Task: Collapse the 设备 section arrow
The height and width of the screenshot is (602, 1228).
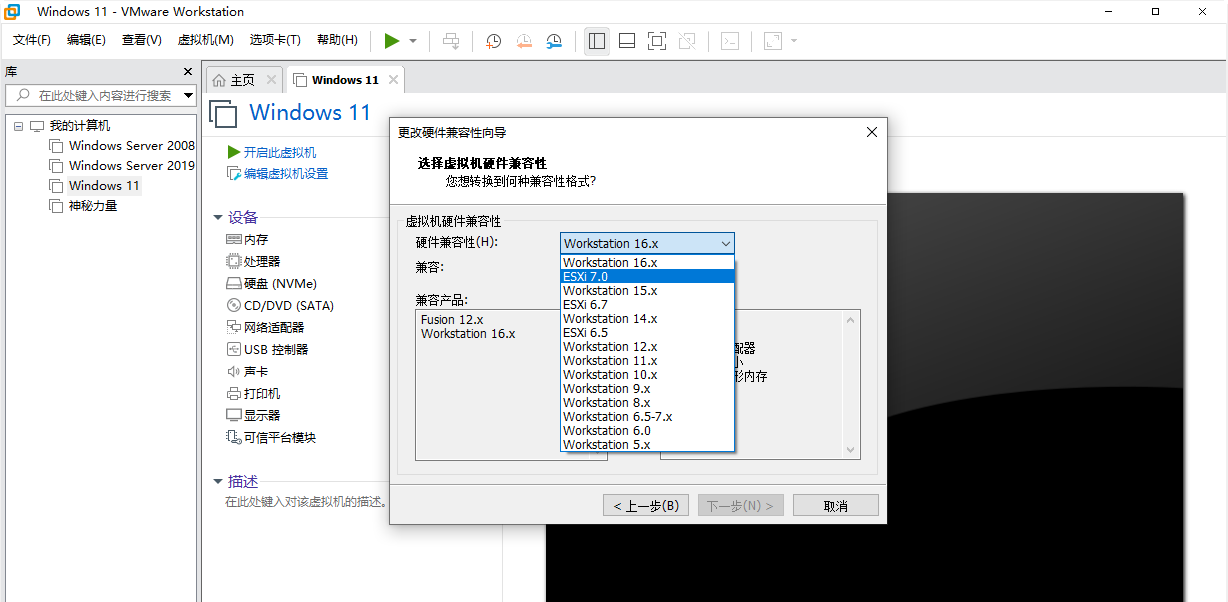Action: [218, 217]
